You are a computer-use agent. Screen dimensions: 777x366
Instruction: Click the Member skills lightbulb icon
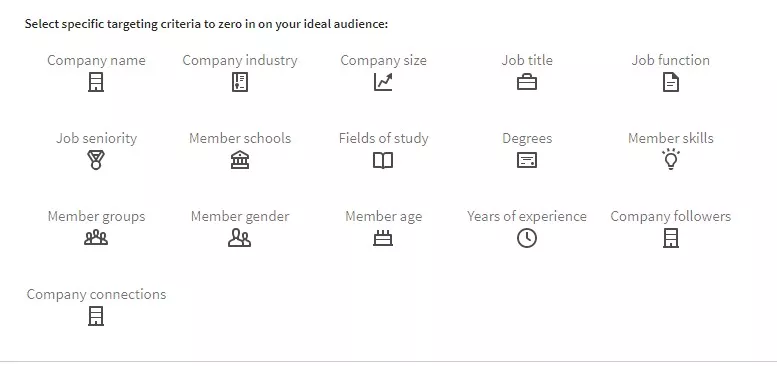coord(670,159)
